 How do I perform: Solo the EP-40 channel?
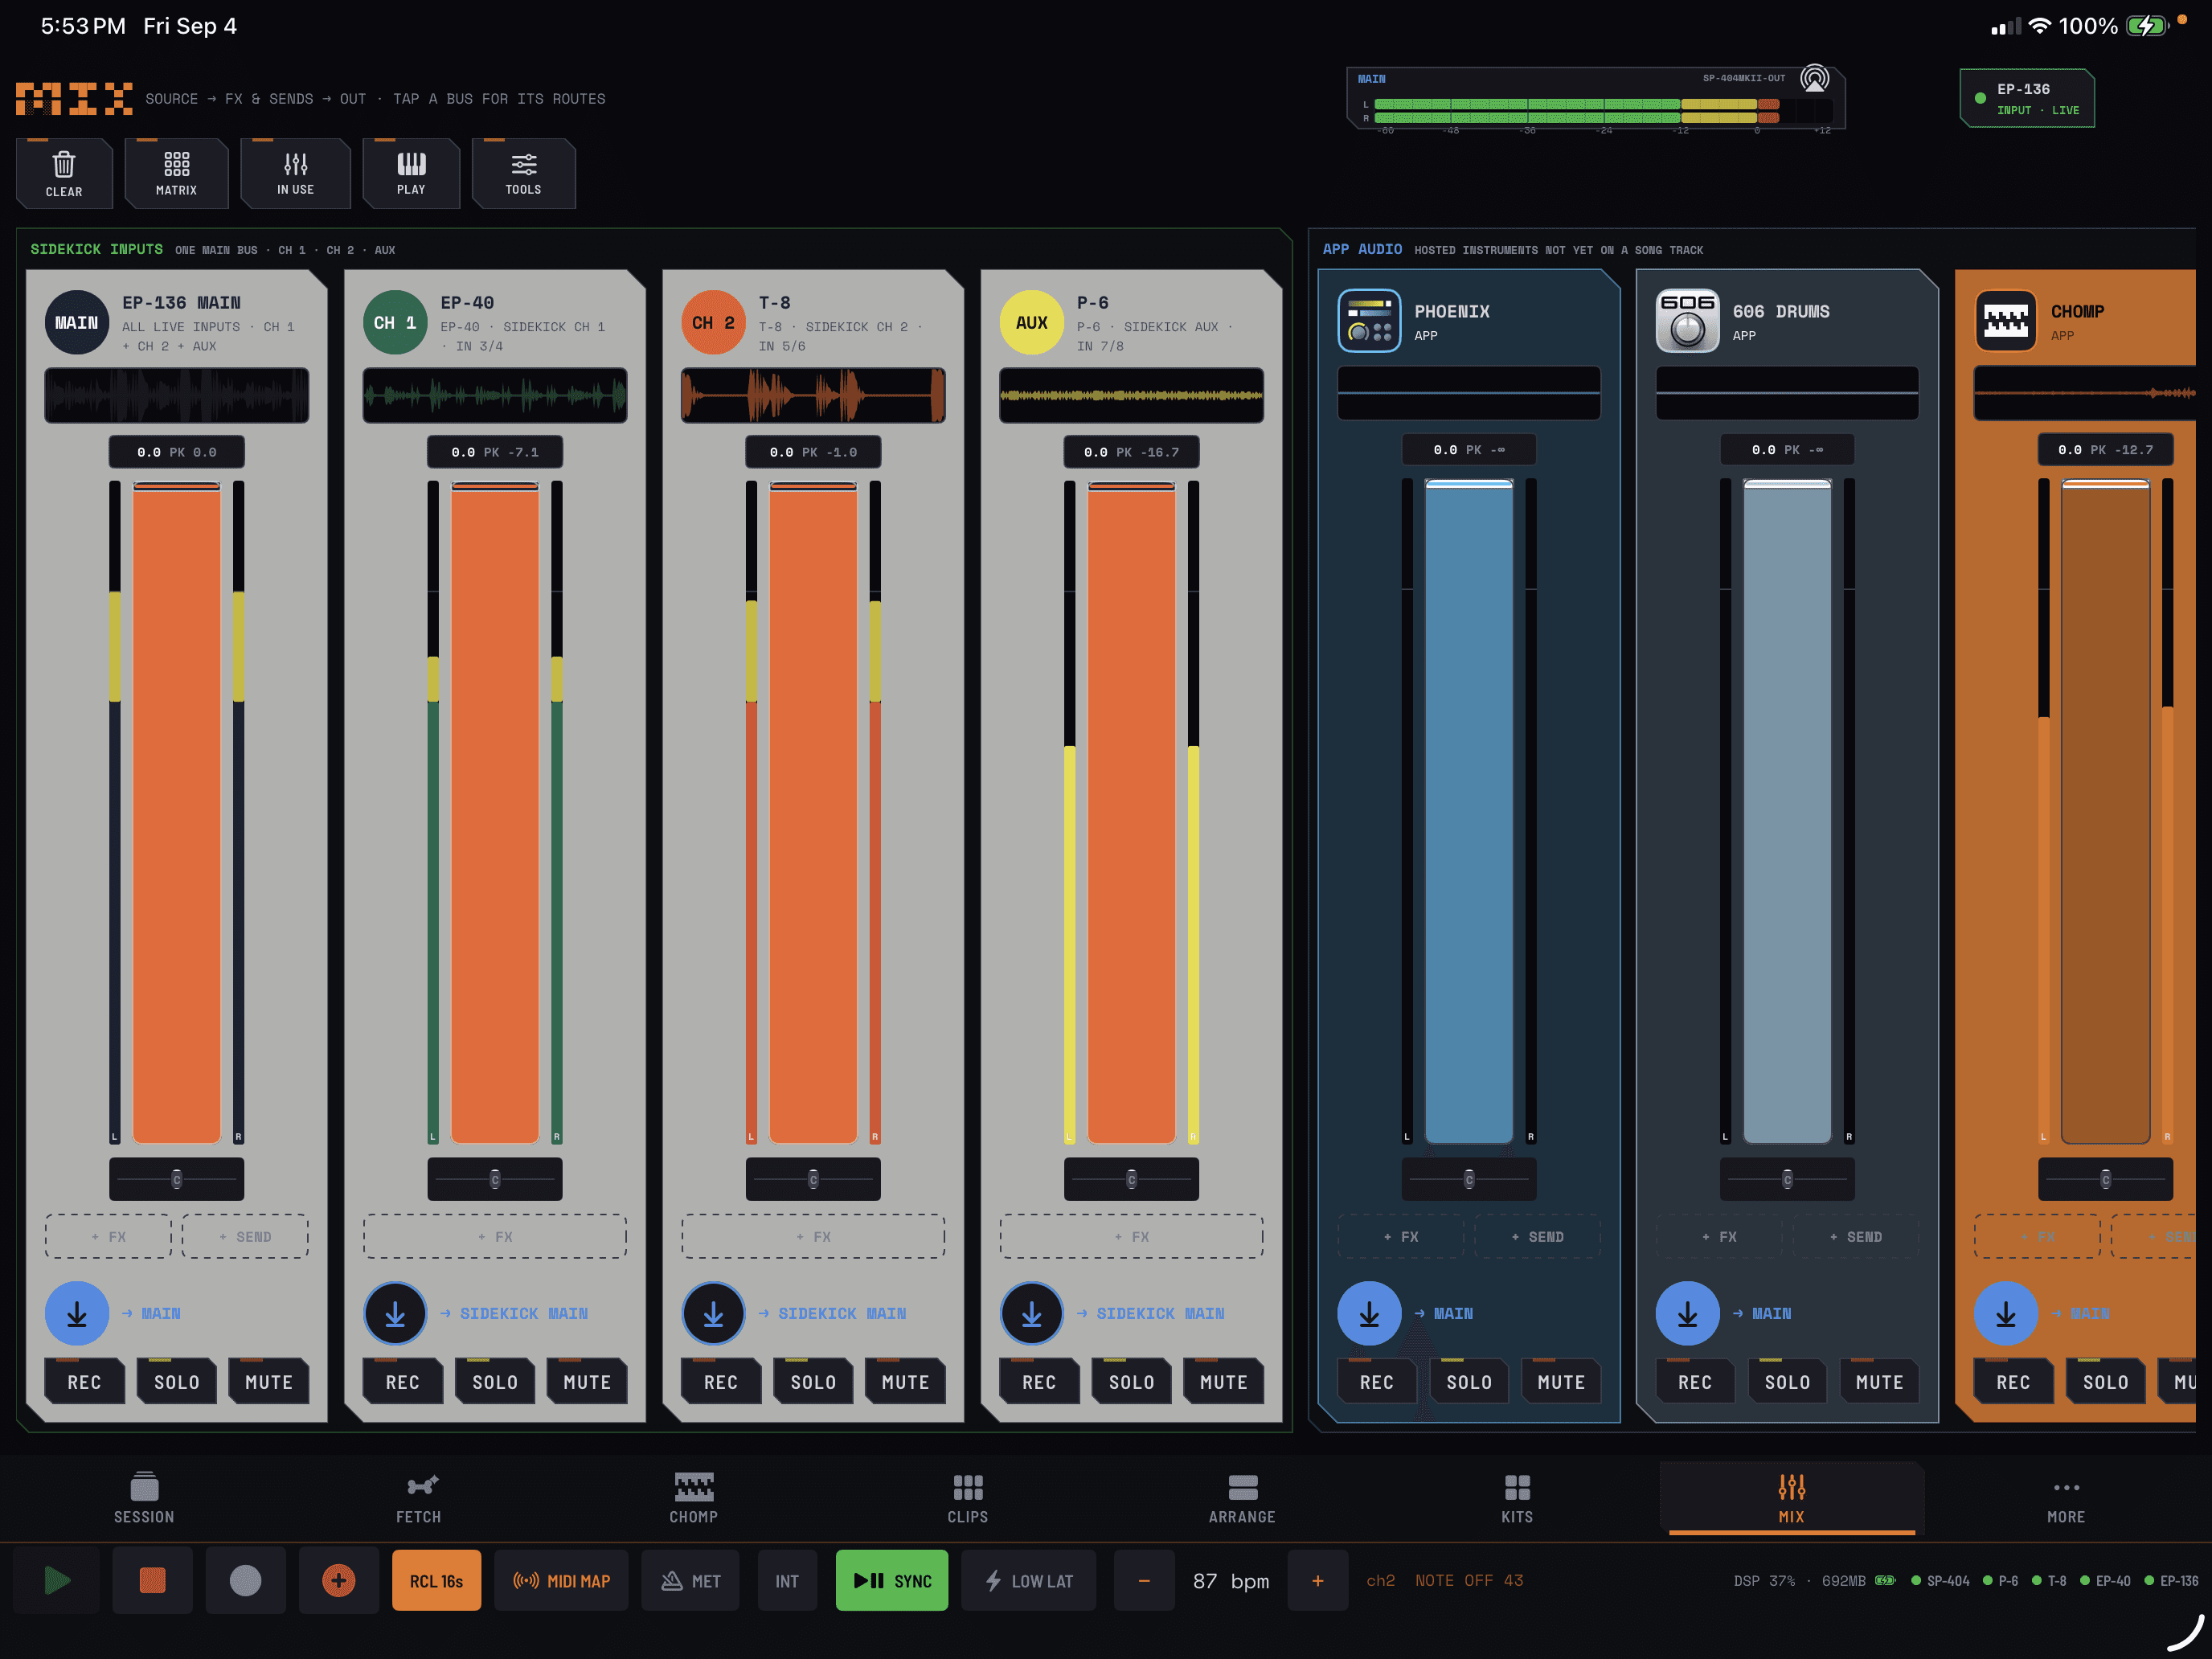495,1381
